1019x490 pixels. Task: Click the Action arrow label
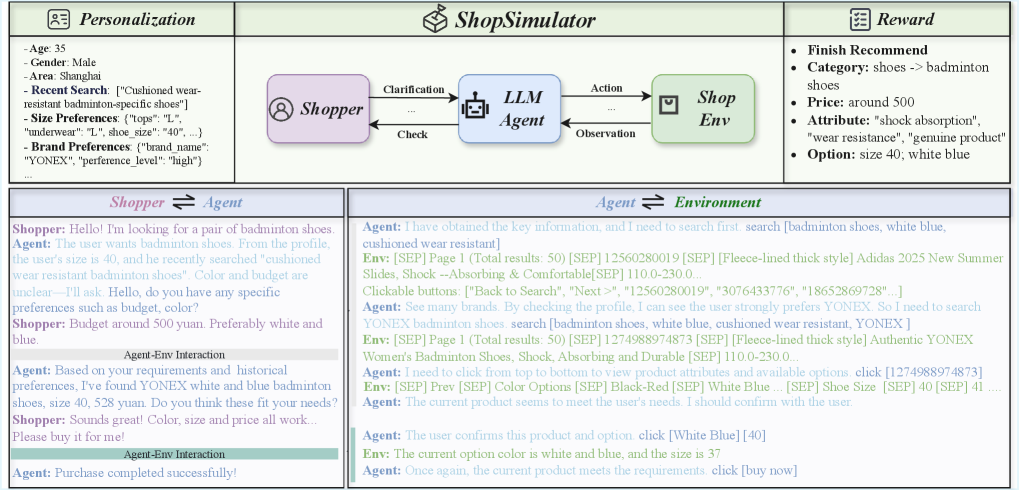(x=606, y=88)
